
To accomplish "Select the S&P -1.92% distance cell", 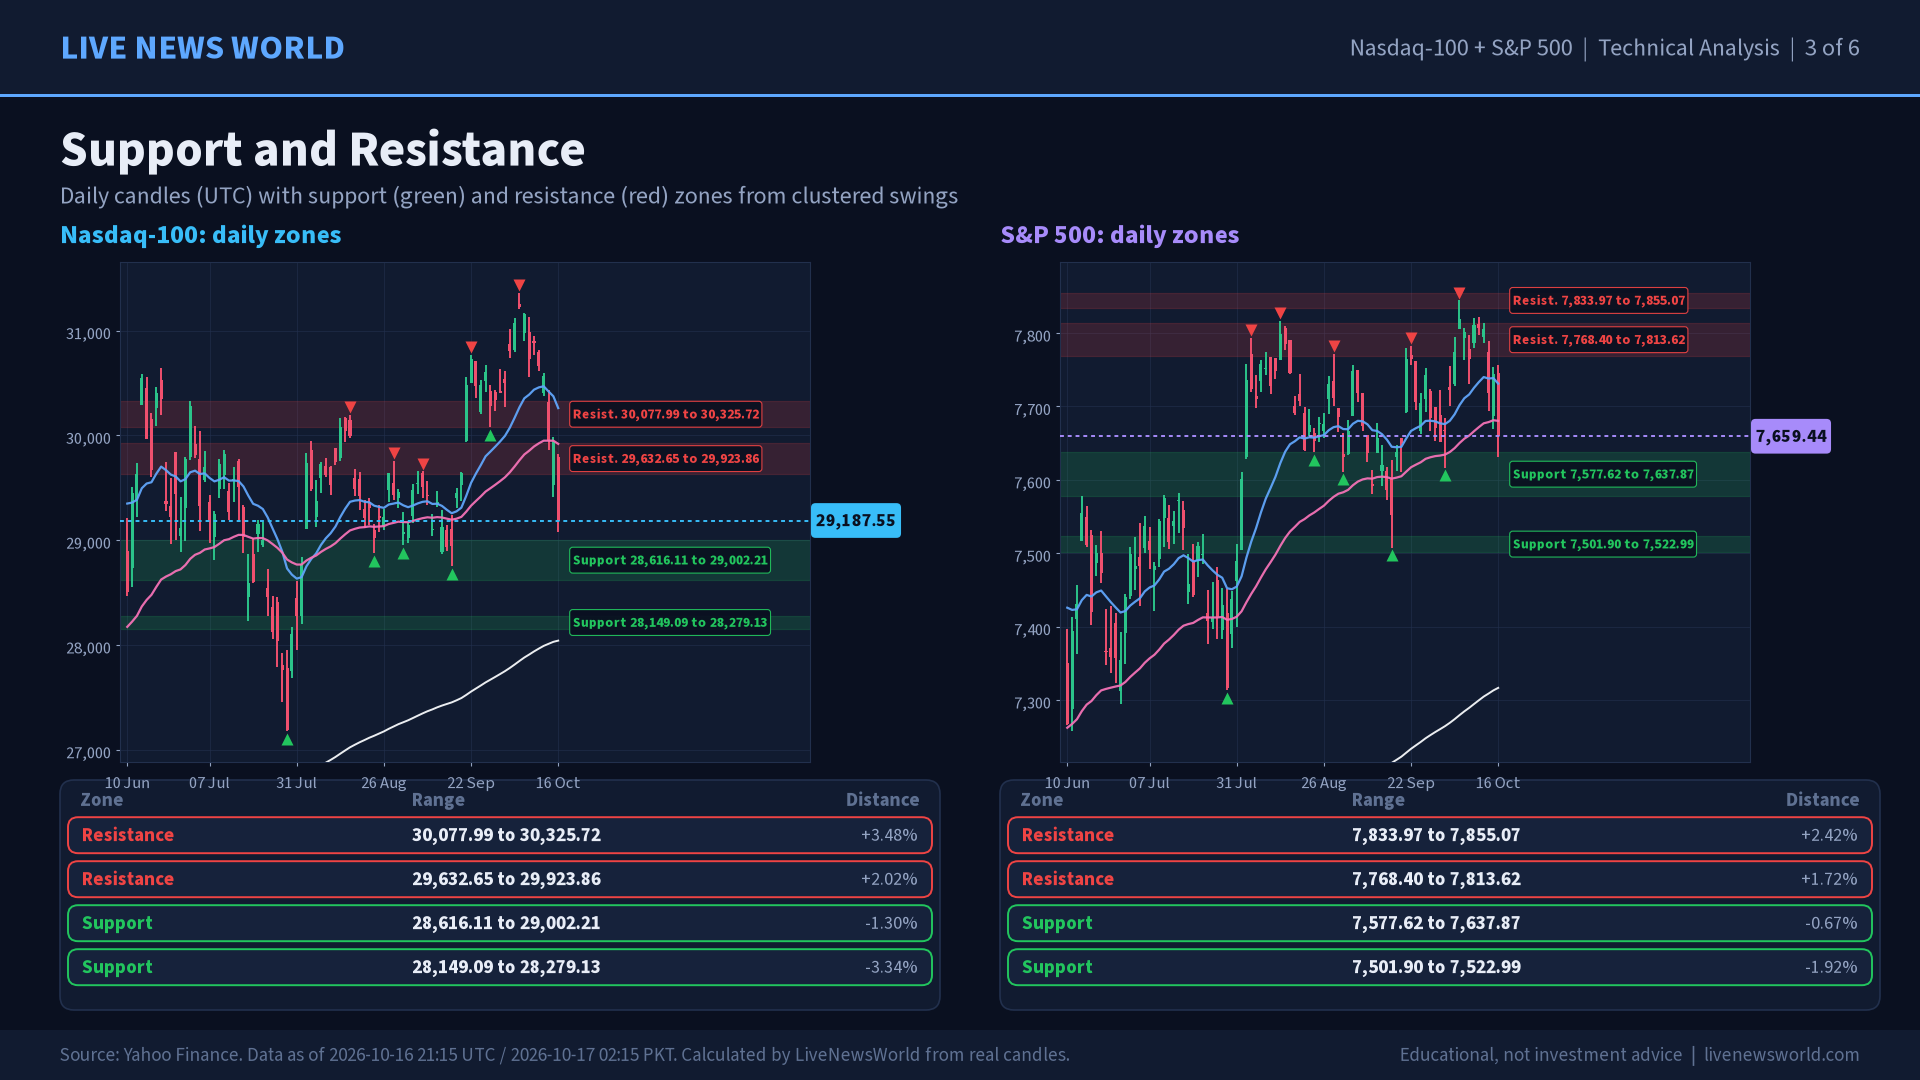I will coord(1831,967).
